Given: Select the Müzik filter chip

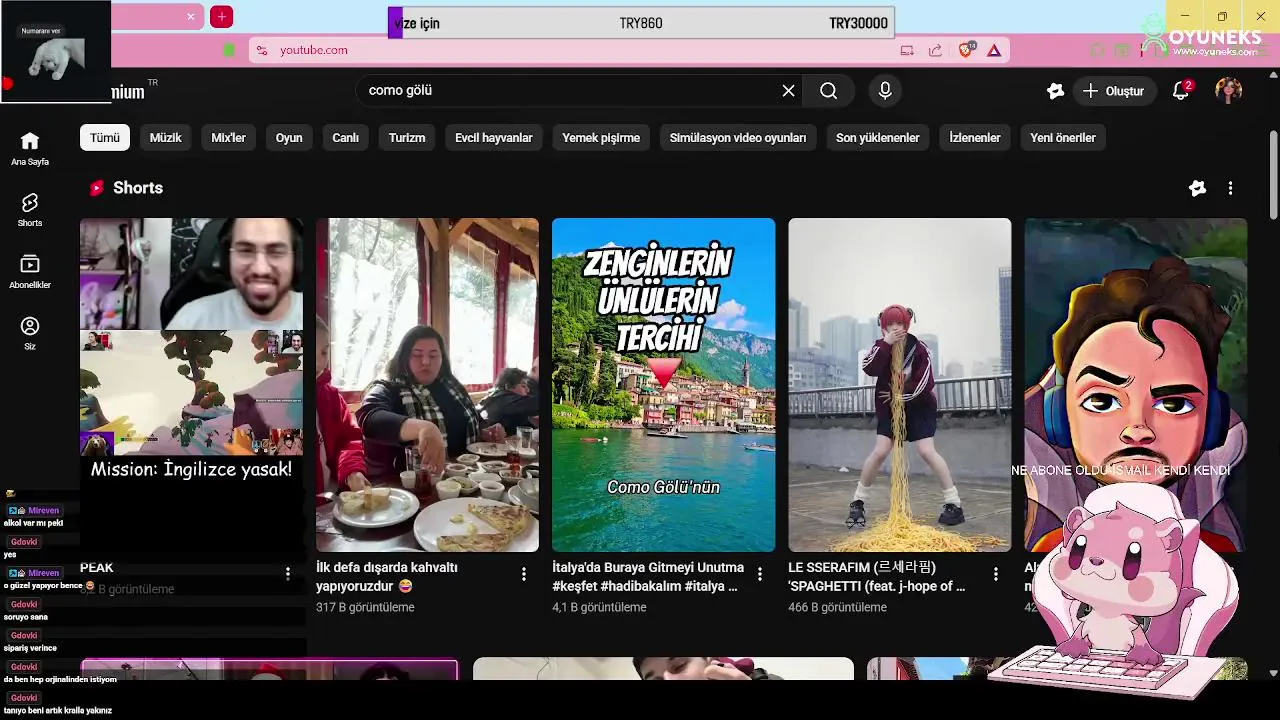Looking at the screenshot, I should 166,138.
